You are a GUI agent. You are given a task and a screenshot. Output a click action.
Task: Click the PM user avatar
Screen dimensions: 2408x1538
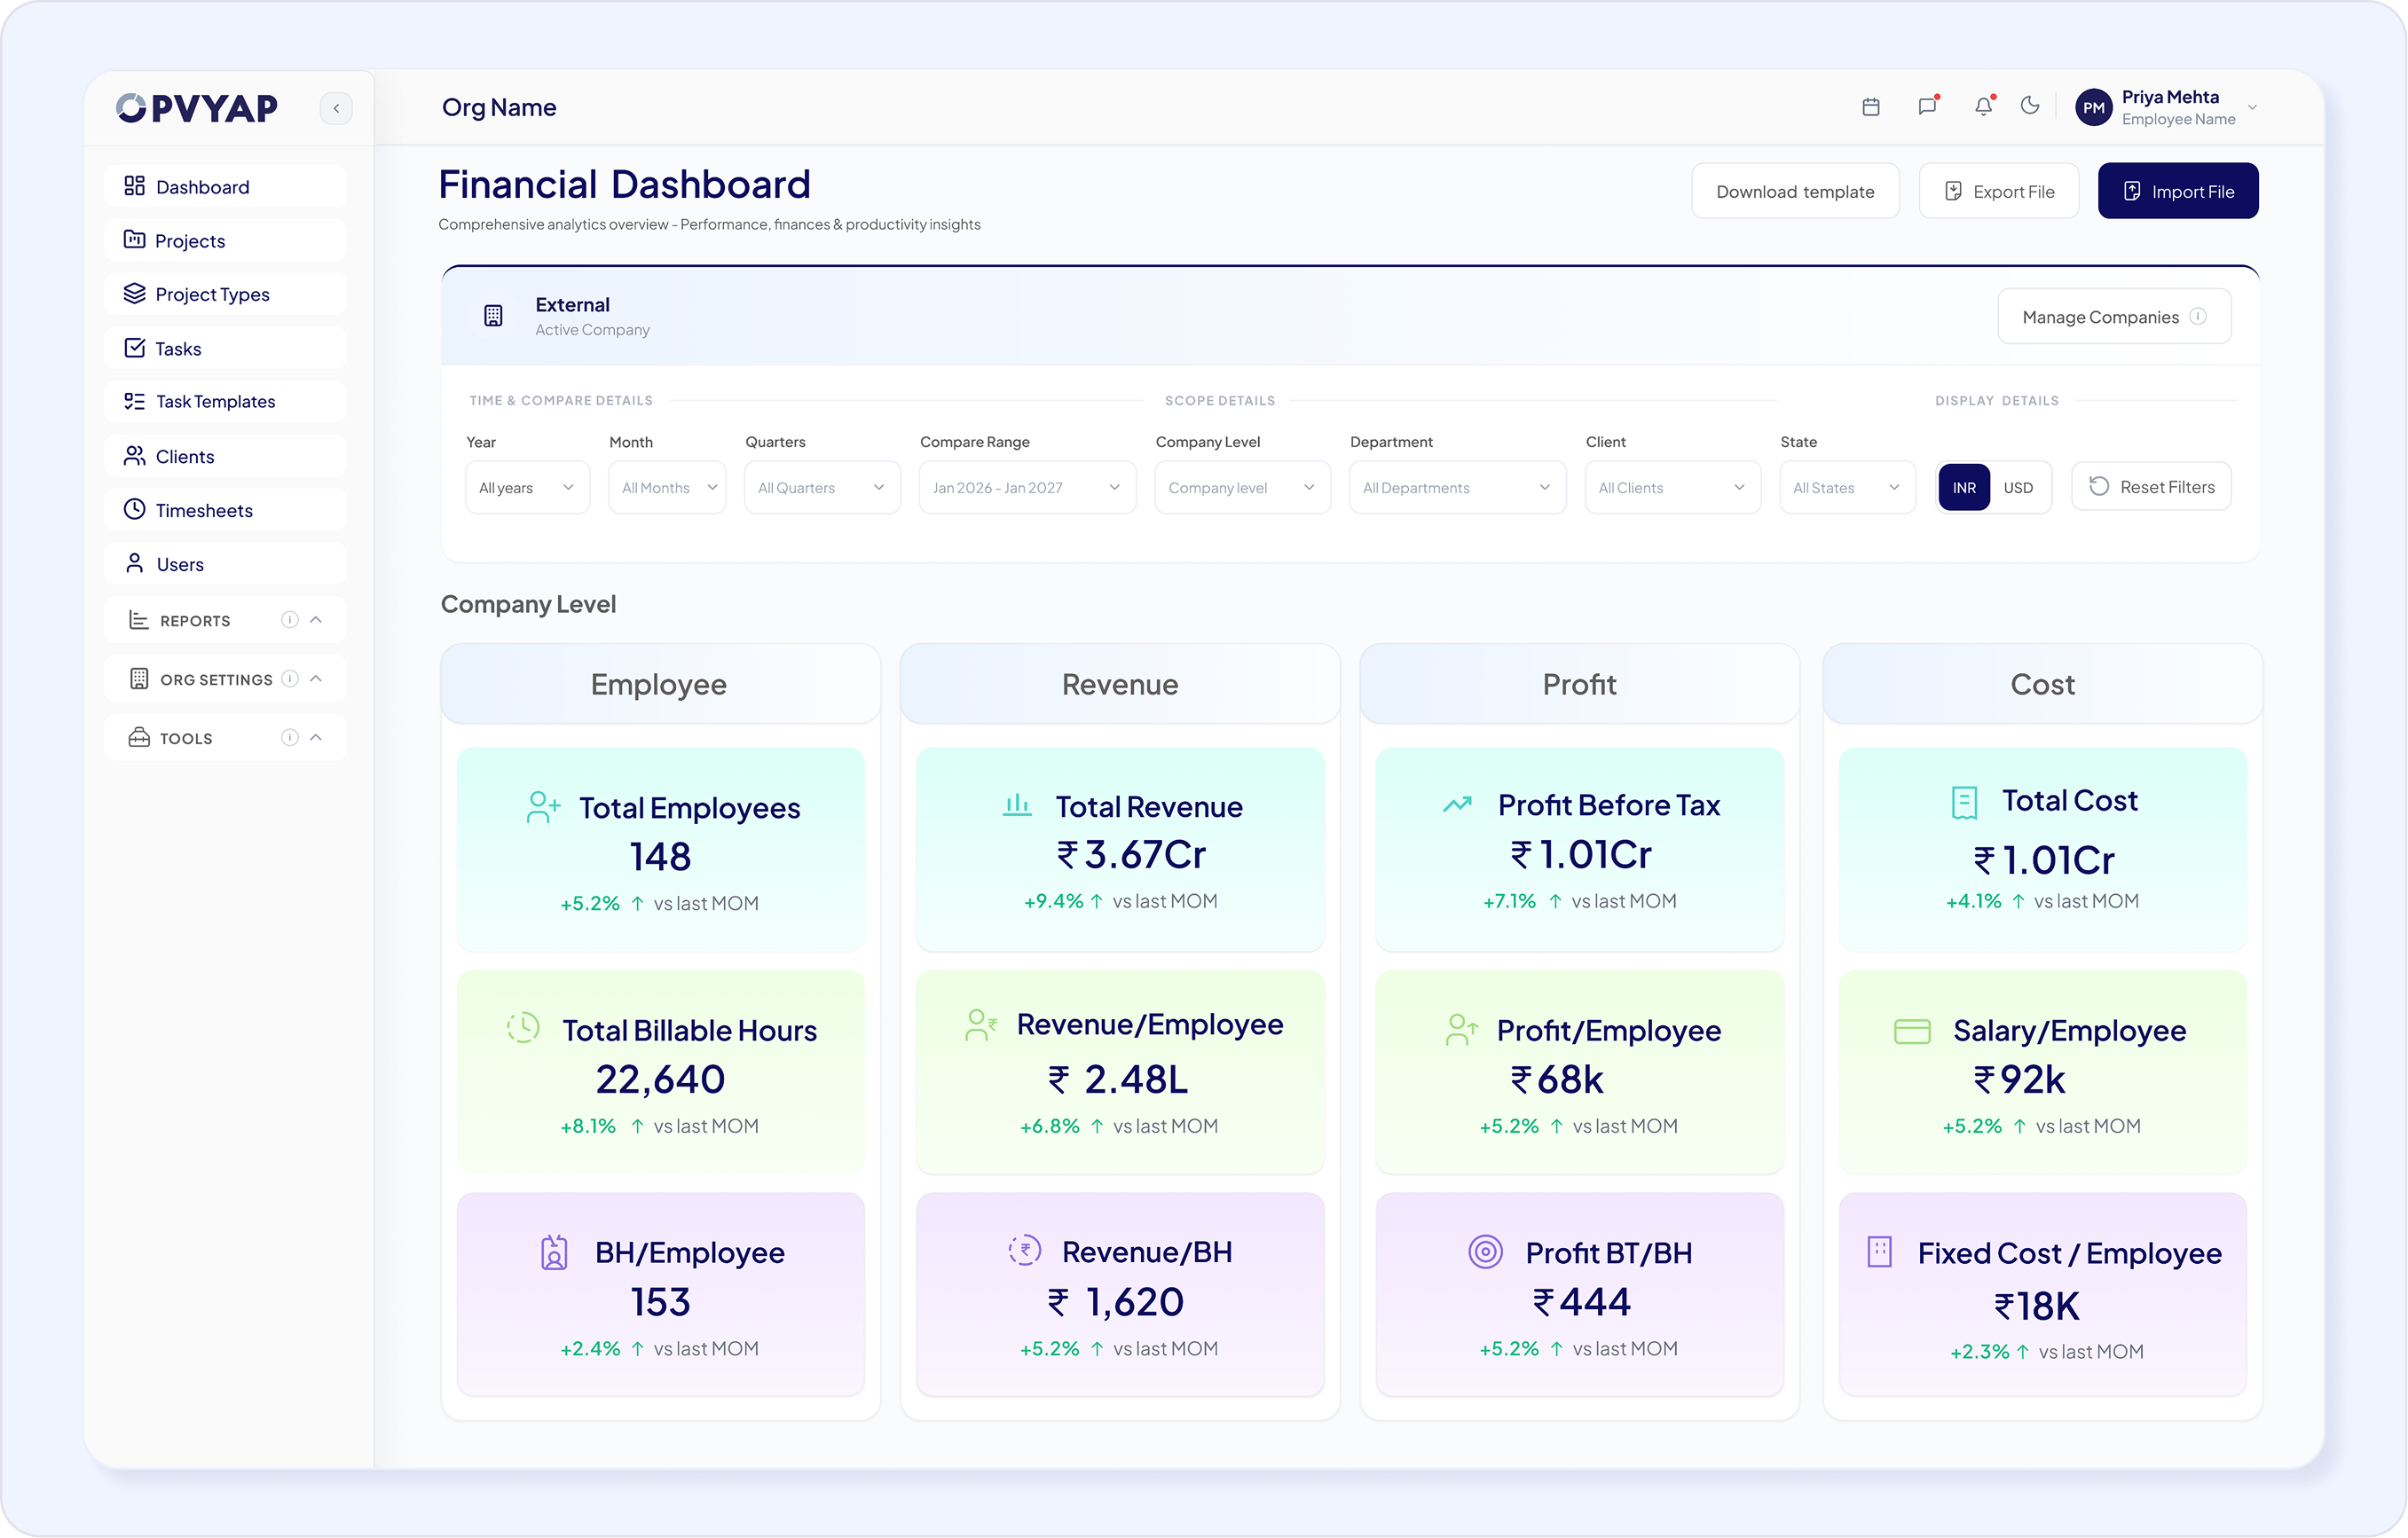click(2094, 108)
